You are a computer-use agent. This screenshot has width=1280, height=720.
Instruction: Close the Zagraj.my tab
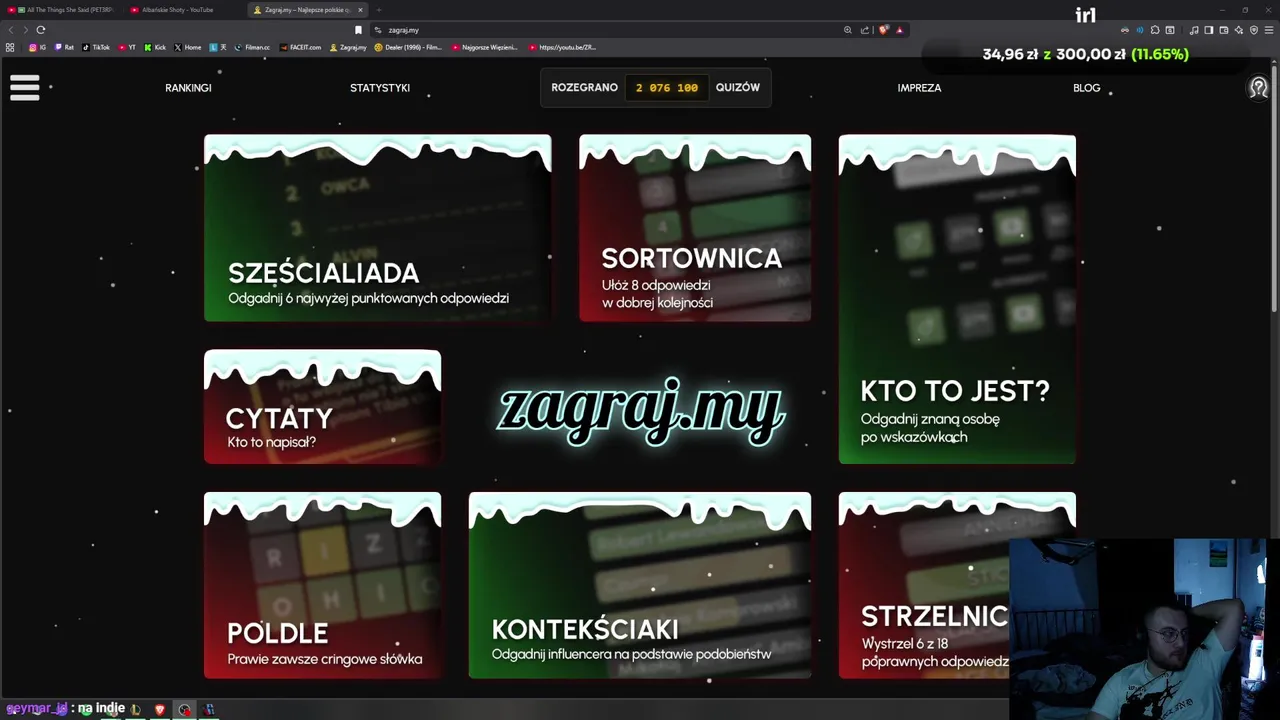360,10
